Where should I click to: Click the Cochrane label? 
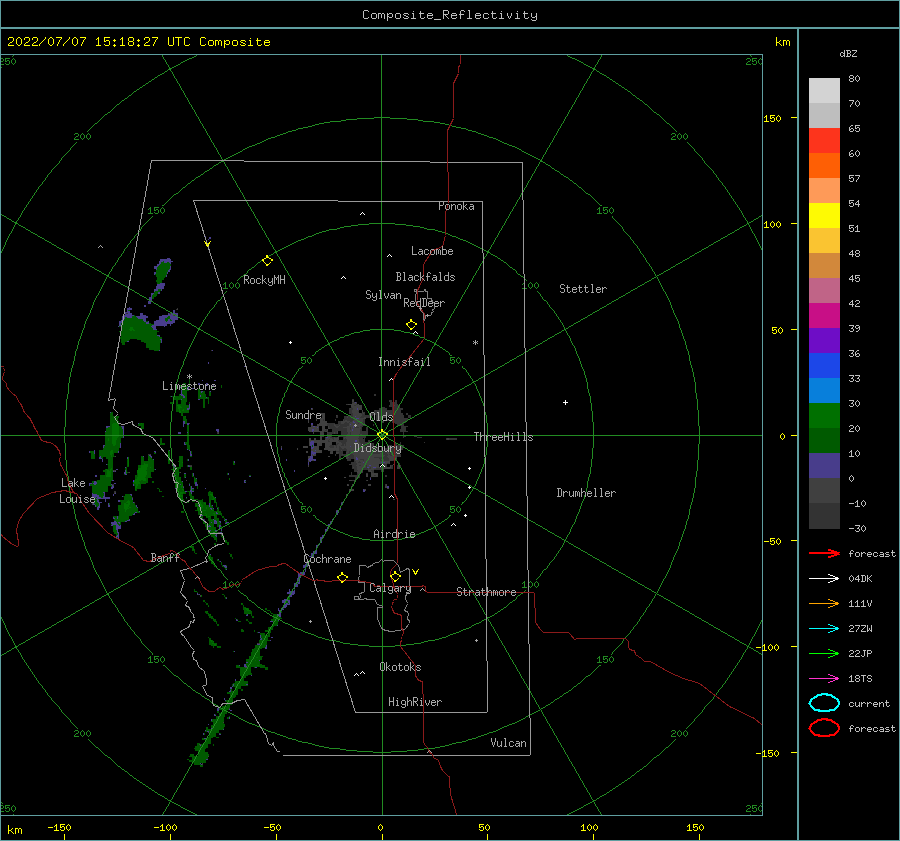327,559
